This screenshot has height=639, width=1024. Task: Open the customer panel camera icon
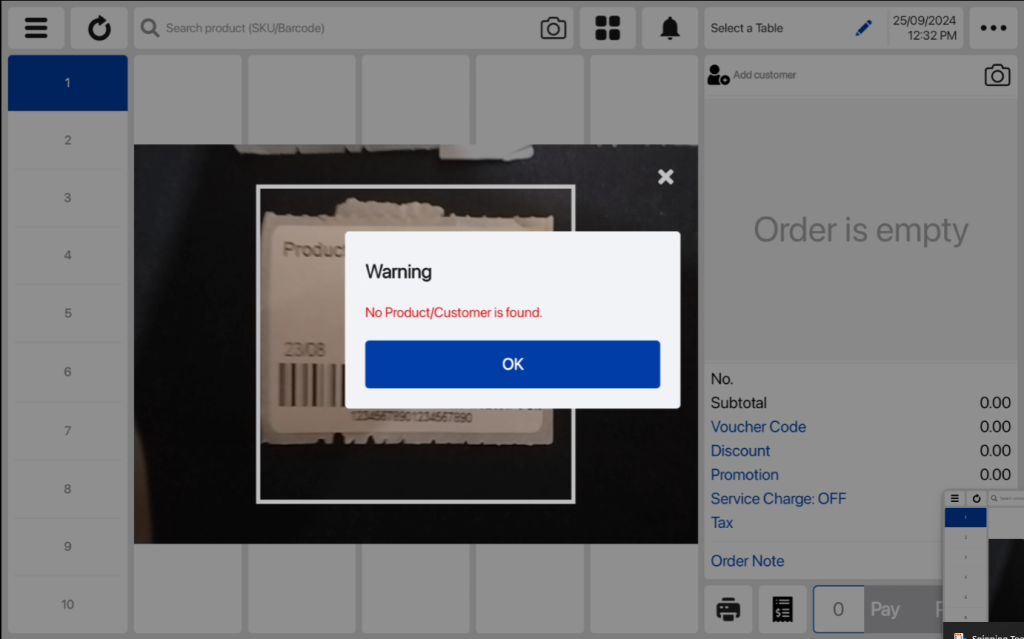(x=997, y=75)
